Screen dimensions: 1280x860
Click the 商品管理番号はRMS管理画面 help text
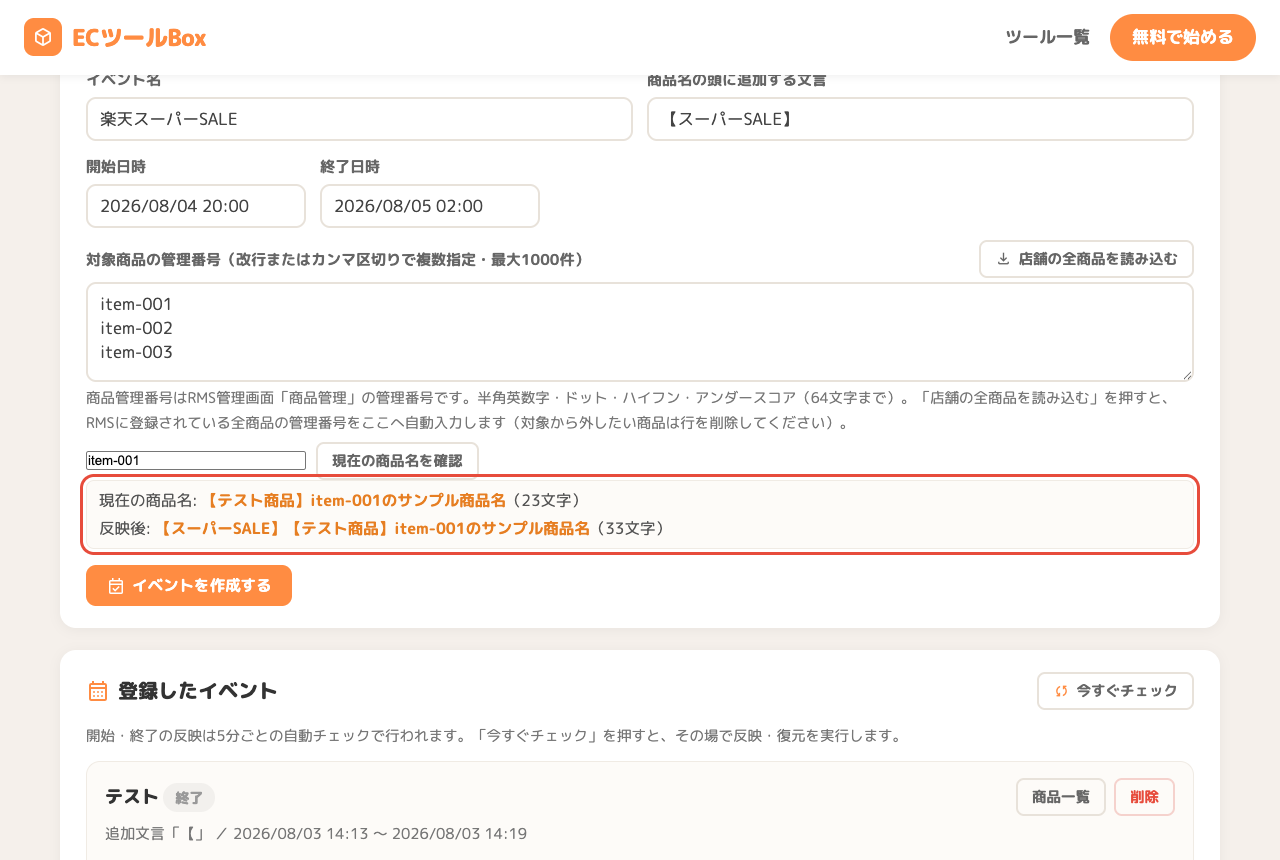[628, 410]
